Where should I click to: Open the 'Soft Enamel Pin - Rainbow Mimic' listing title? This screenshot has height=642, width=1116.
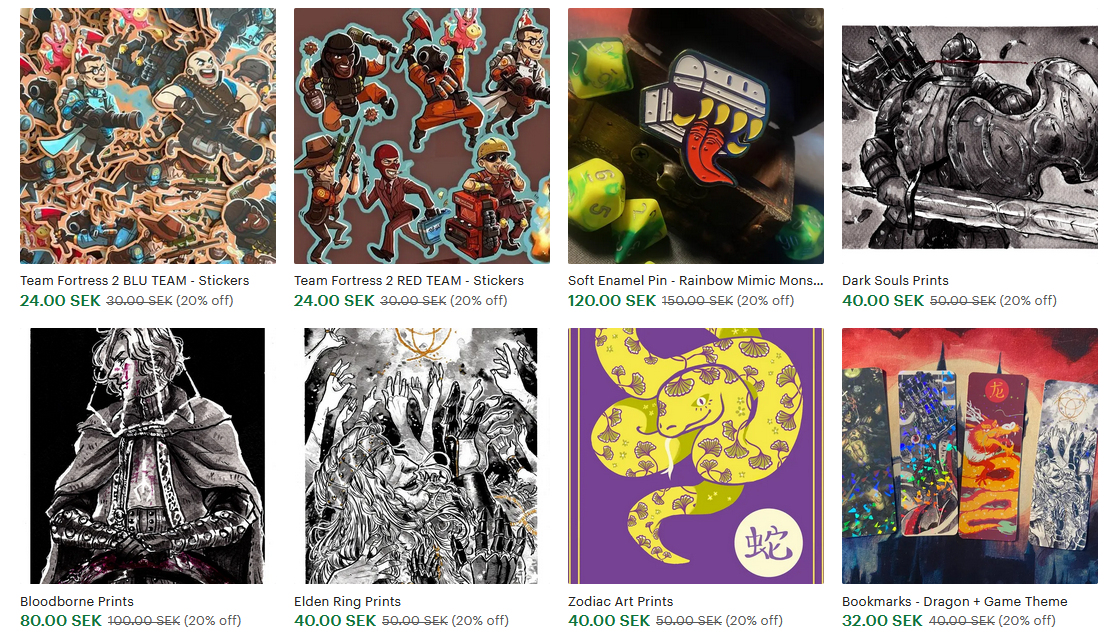(695, 280)
